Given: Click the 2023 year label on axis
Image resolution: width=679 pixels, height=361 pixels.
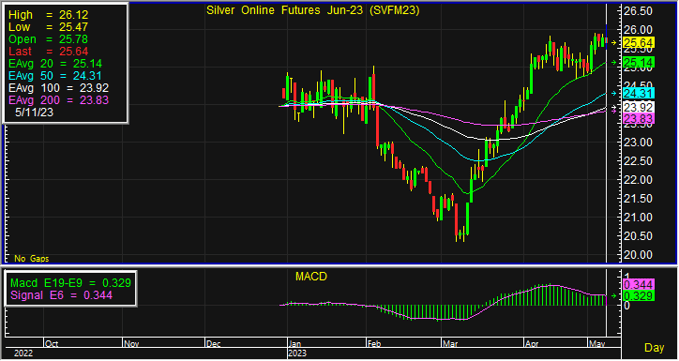Looking at the screenshot, I should 298,354.
